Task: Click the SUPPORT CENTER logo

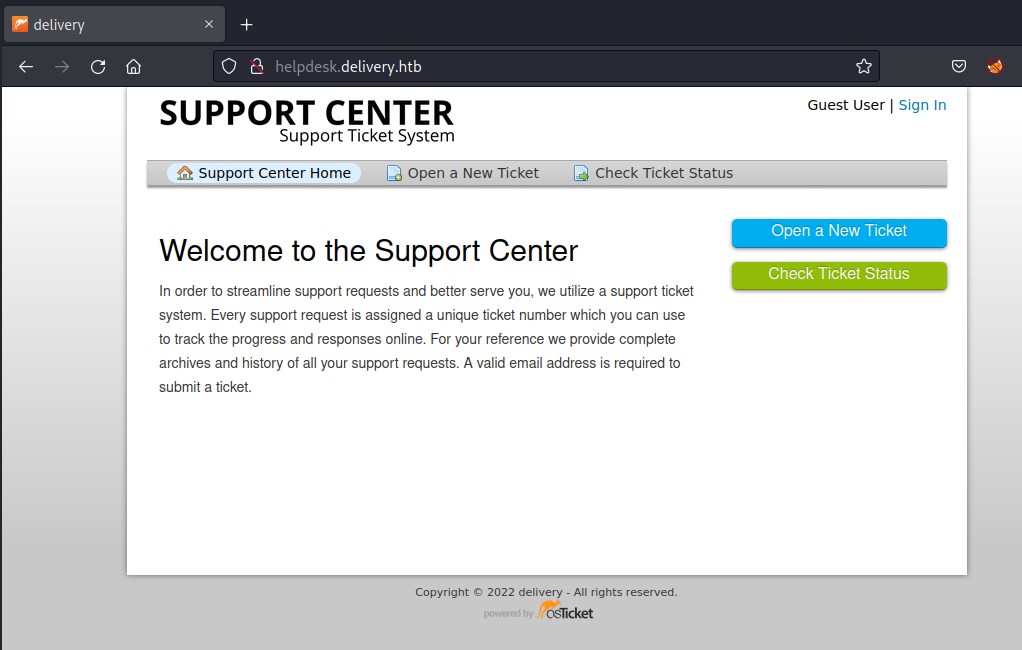Action: [306, 120]
